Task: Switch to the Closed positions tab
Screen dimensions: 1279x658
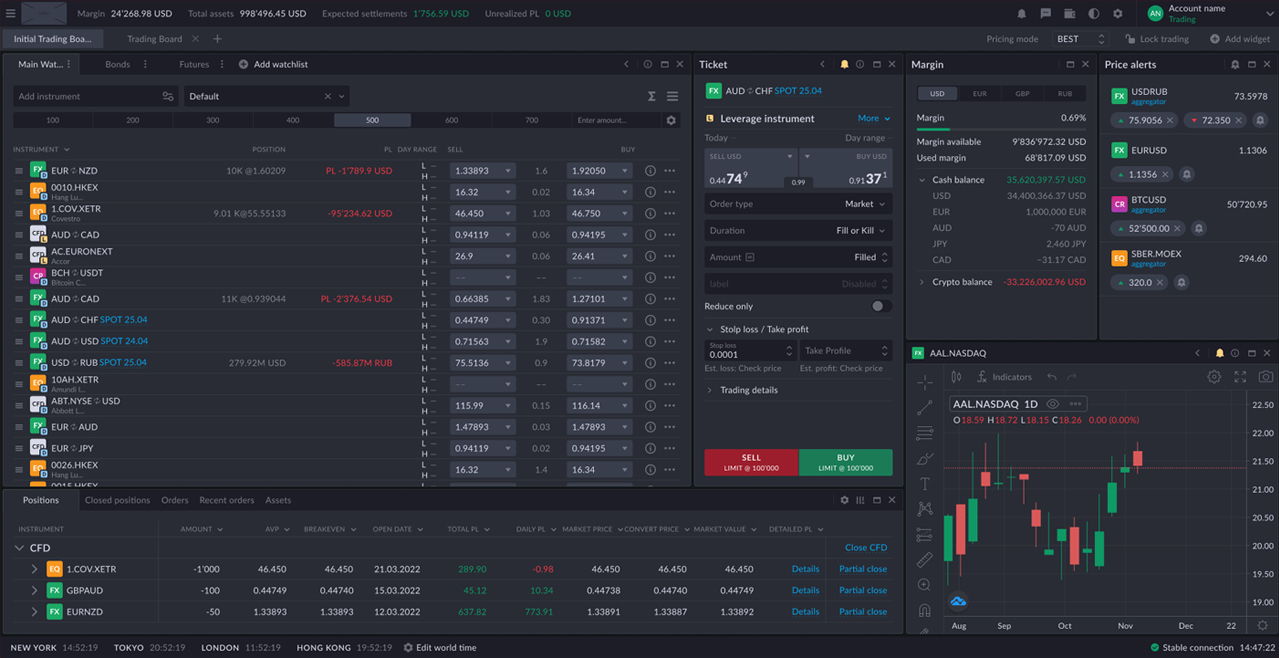Action: (x=117, y=500)
